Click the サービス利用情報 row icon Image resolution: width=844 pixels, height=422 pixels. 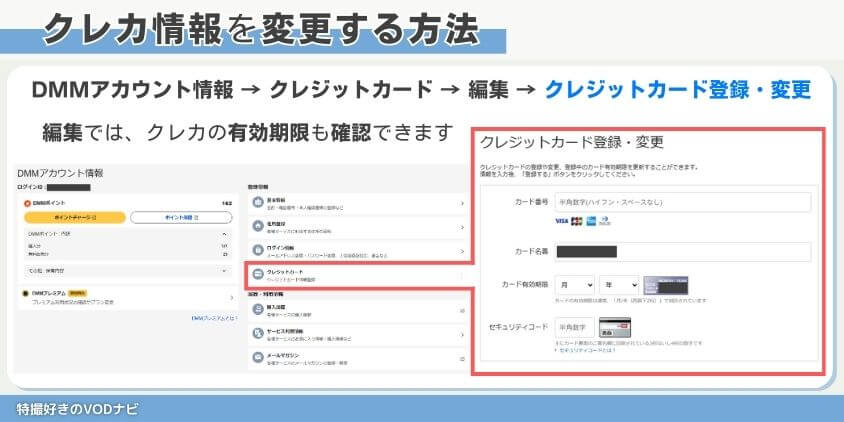pos(258,334)
